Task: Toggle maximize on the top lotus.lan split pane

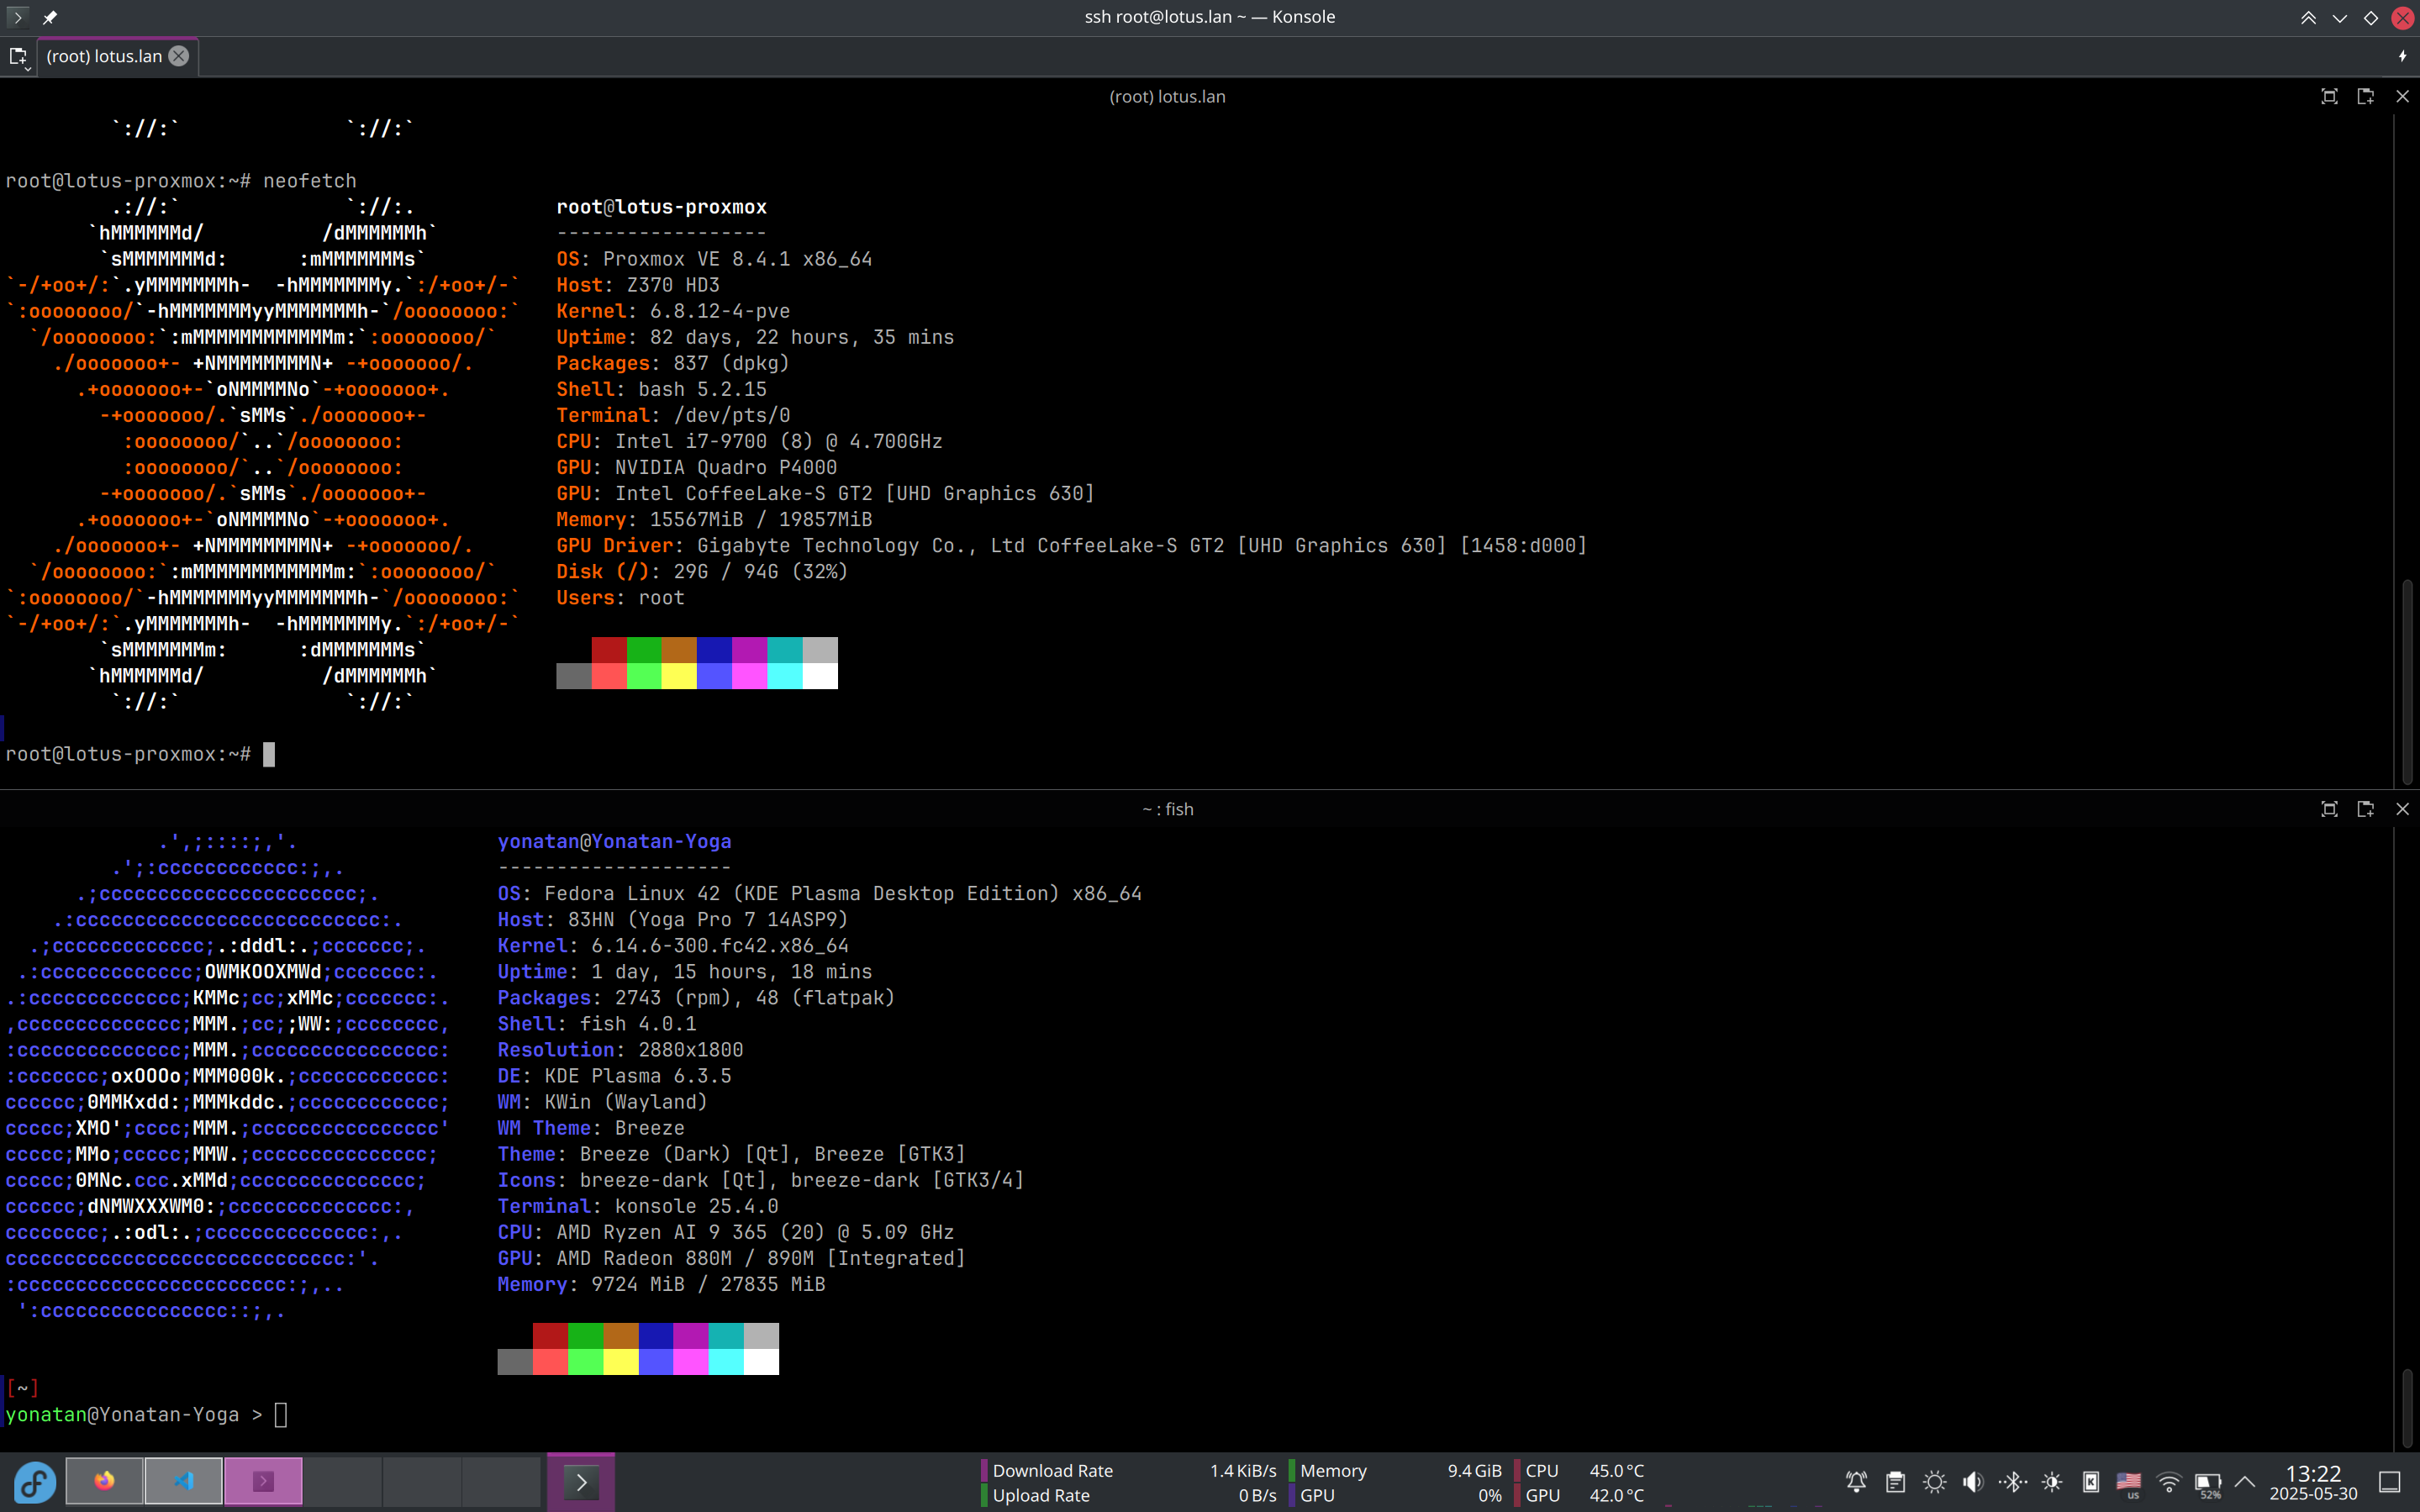Action: pyautogui.click(x=2329, y=96)
